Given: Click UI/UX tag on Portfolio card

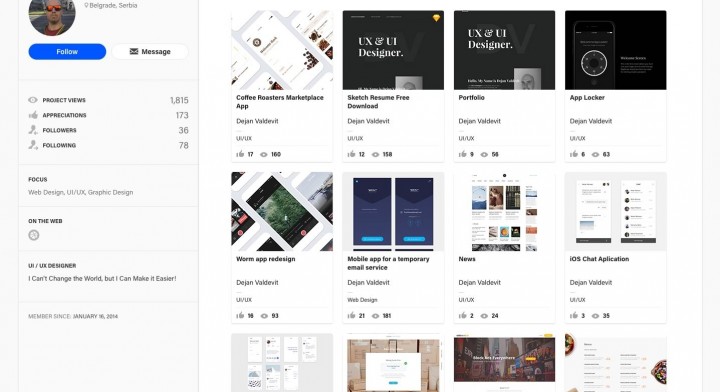Looking at the screenshot, I should pos(466,138).
